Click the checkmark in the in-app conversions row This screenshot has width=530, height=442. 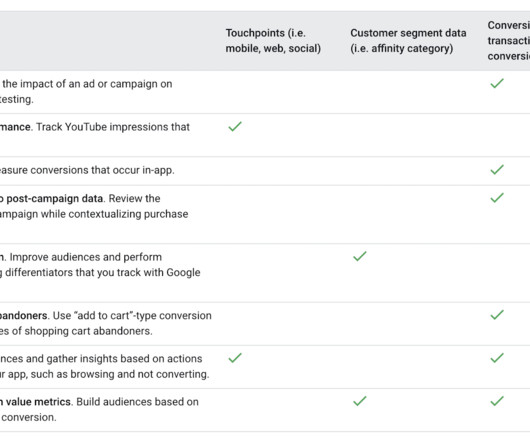tap(497, 169)
